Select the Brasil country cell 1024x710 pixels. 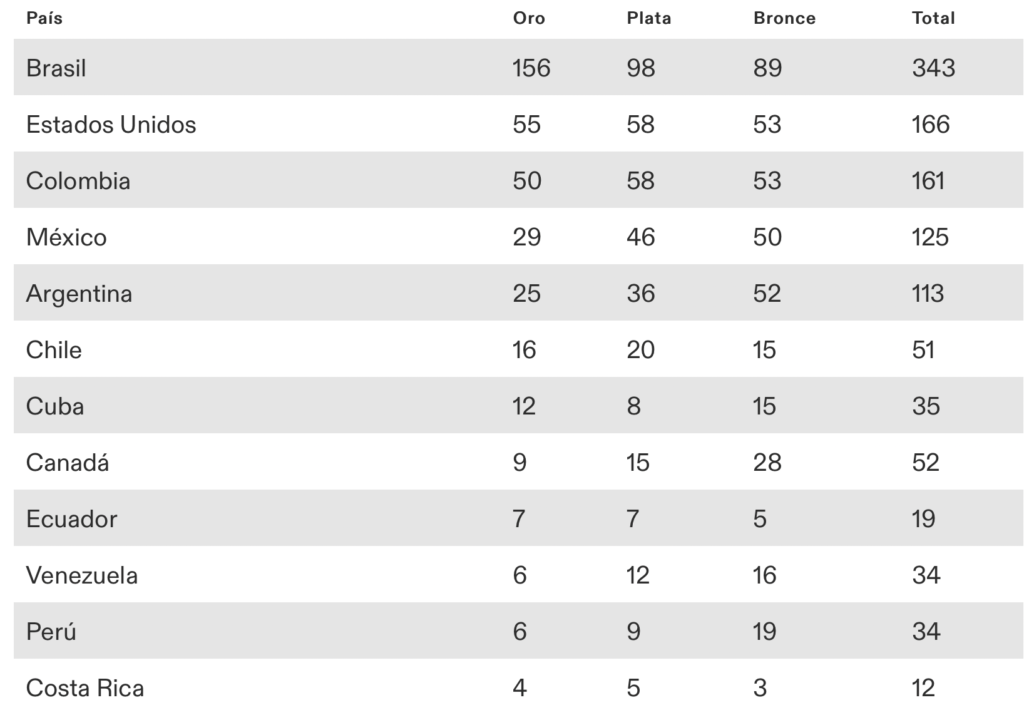click(56, 68)
